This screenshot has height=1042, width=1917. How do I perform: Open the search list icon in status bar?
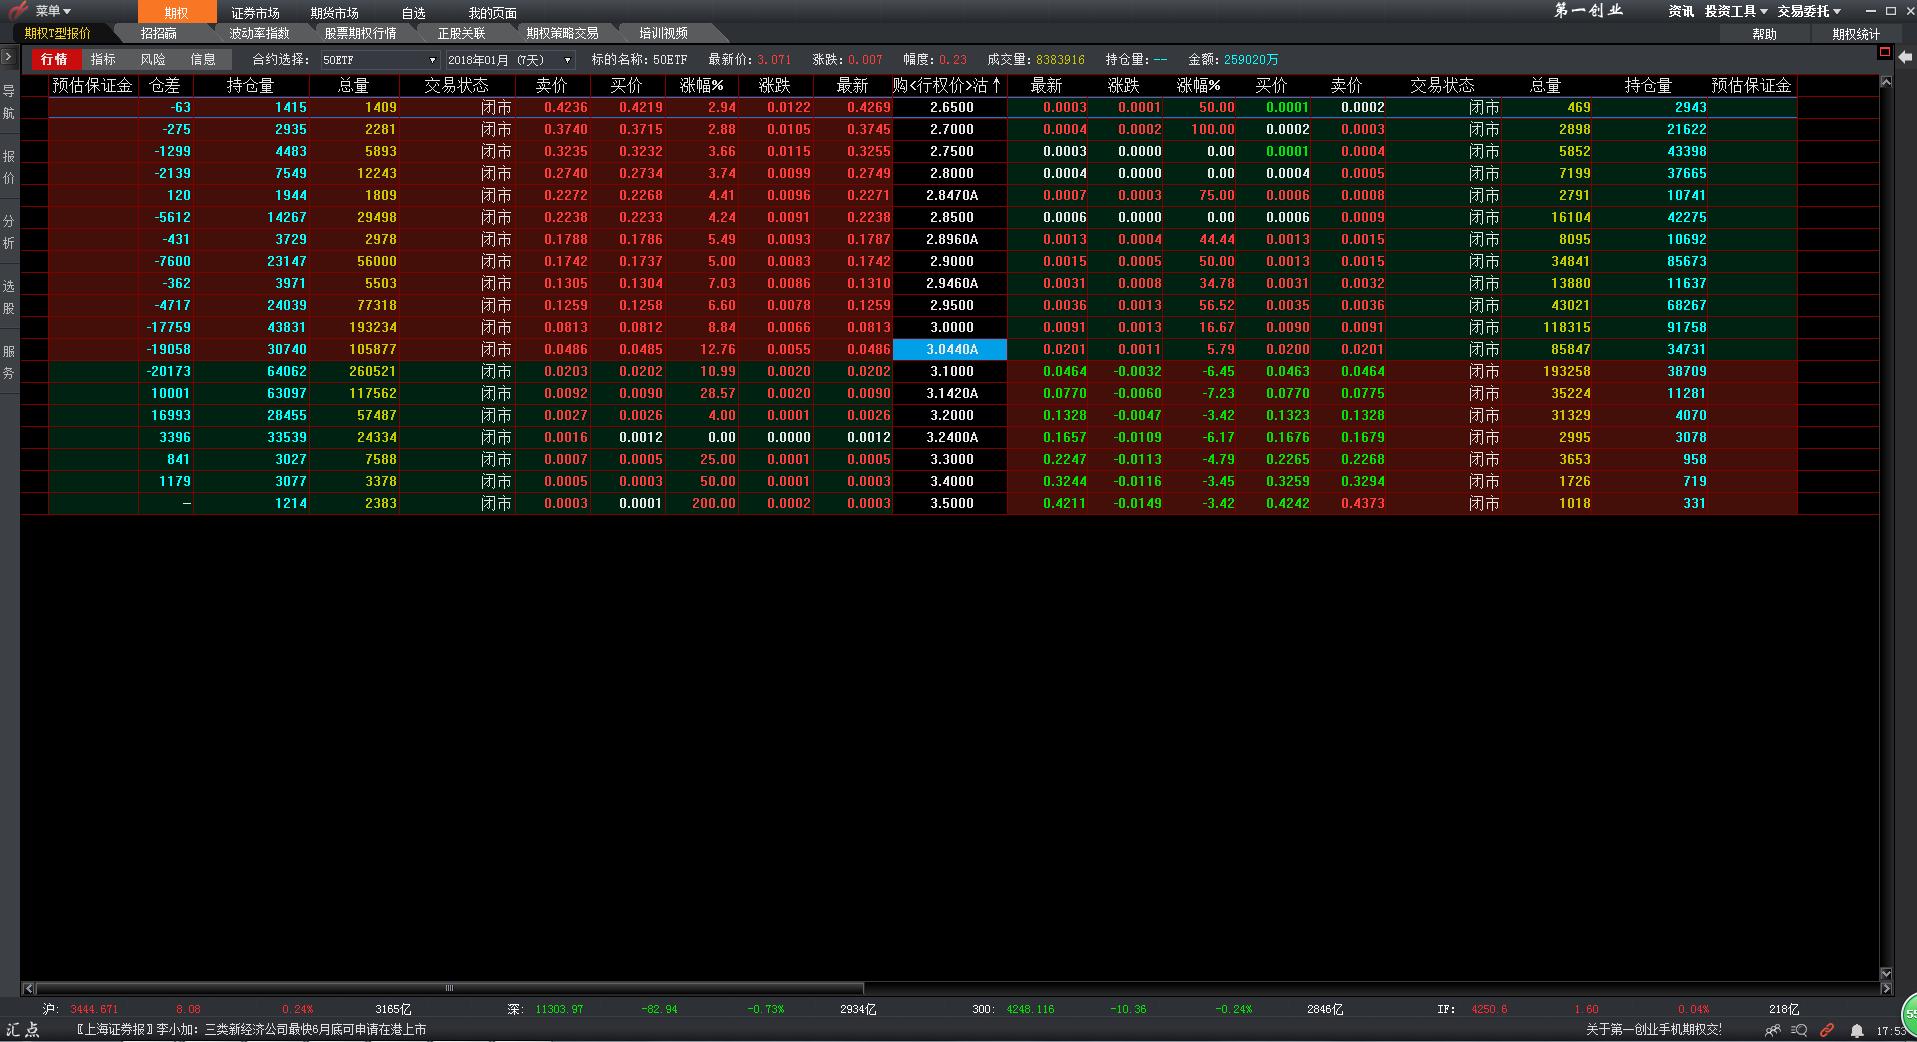[1799, 1030]
